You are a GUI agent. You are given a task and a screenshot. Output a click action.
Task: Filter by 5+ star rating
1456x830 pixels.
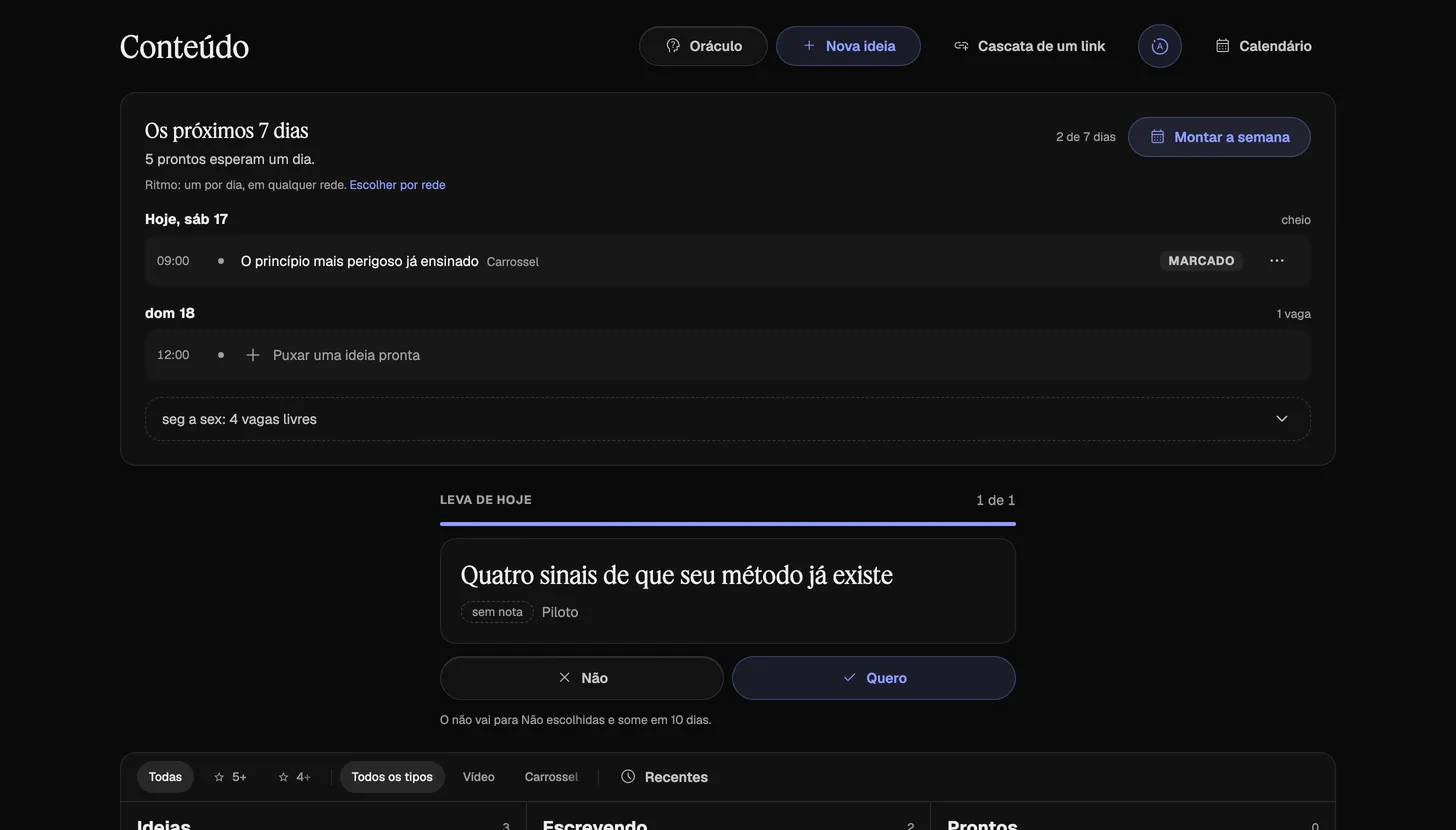pos(230,777)
